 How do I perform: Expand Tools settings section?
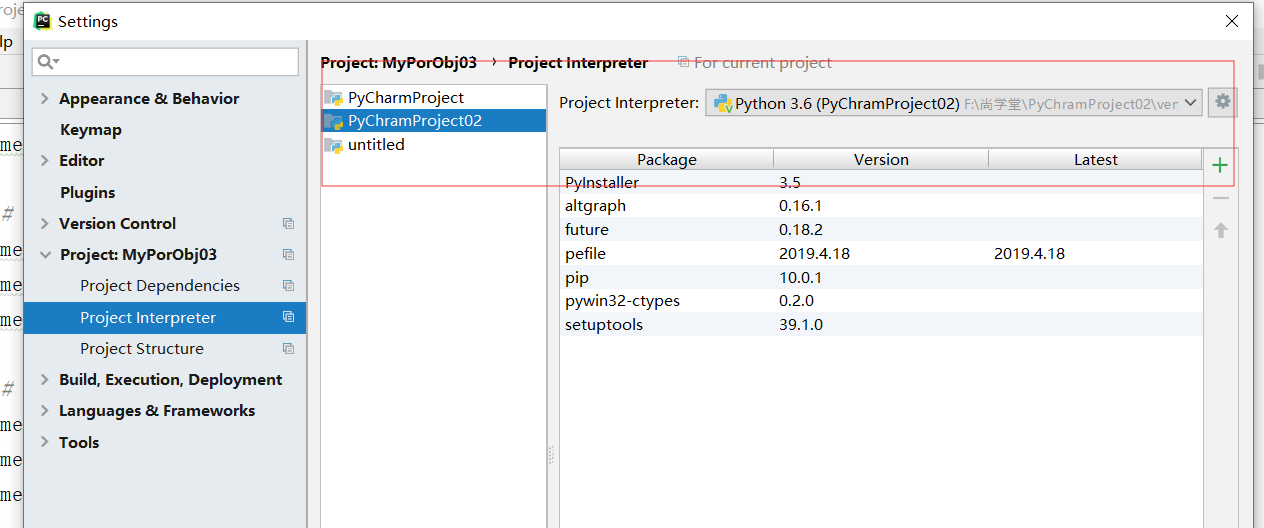pos(44,442)
